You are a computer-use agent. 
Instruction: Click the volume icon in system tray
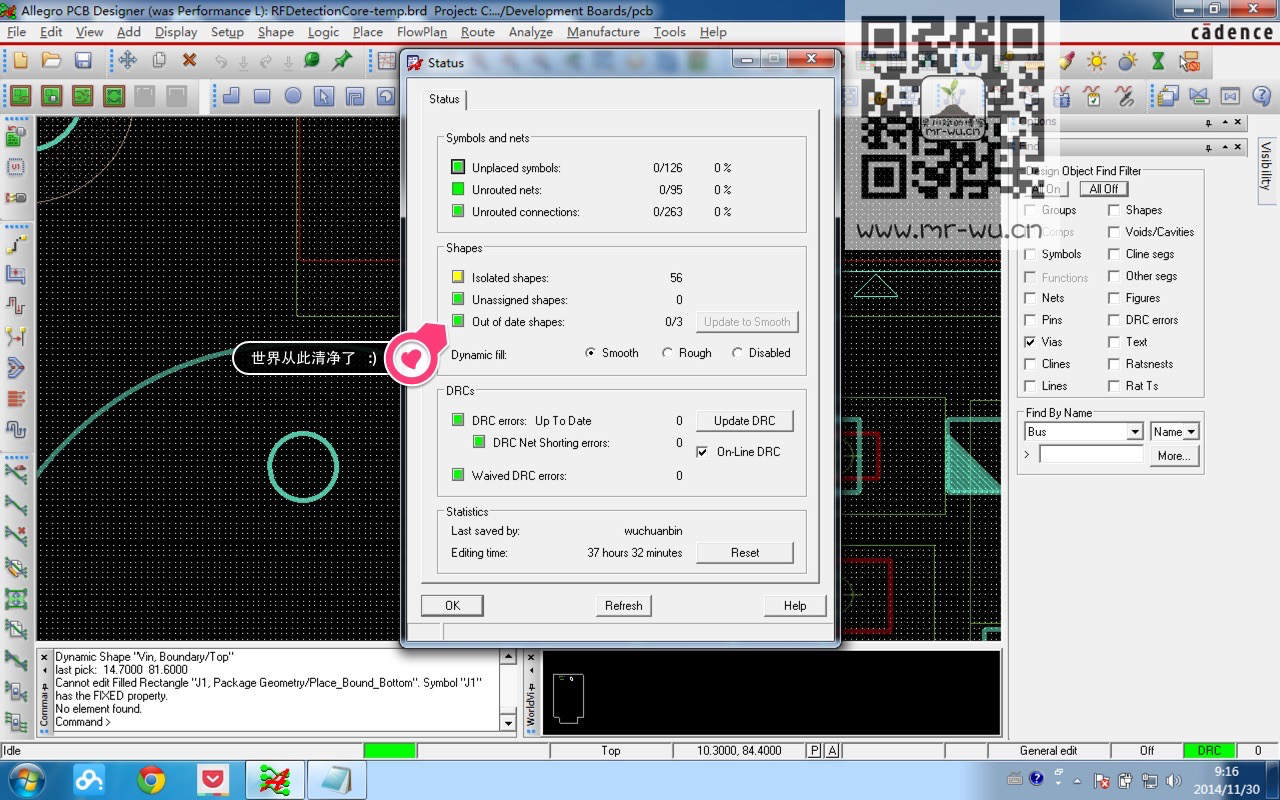point(1173,779)
